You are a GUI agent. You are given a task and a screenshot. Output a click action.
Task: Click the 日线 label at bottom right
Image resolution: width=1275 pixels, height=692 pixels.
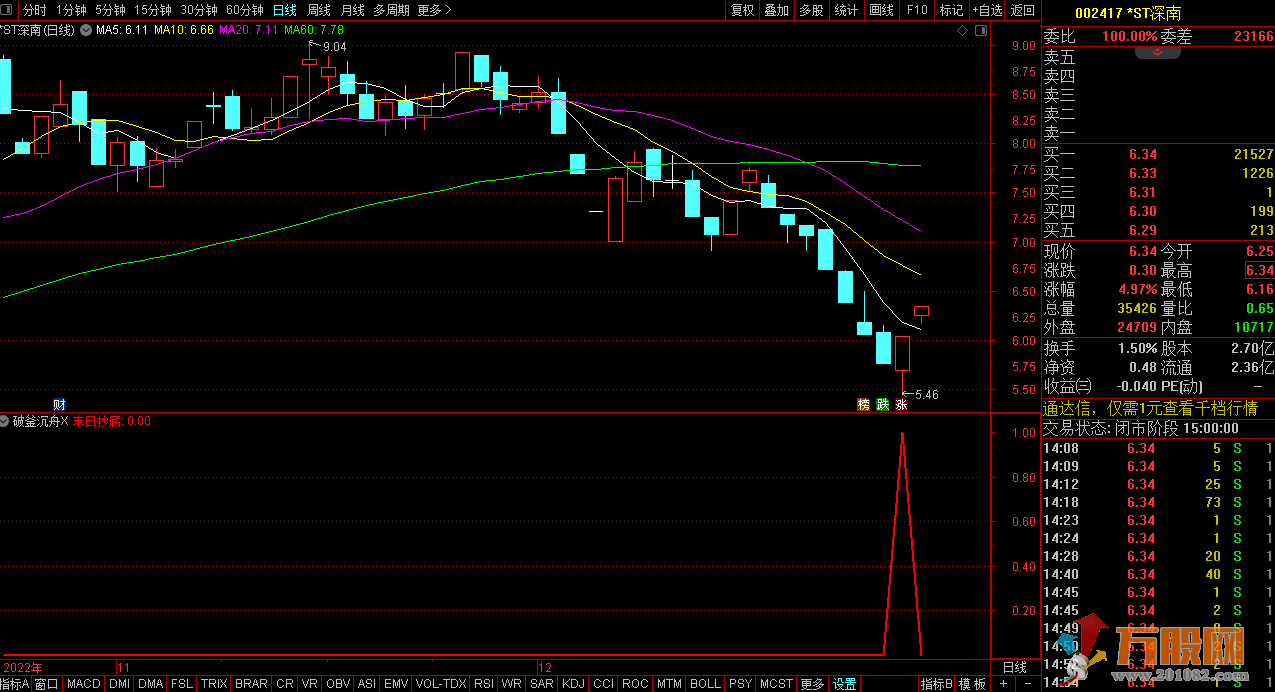pos(1014,667)
